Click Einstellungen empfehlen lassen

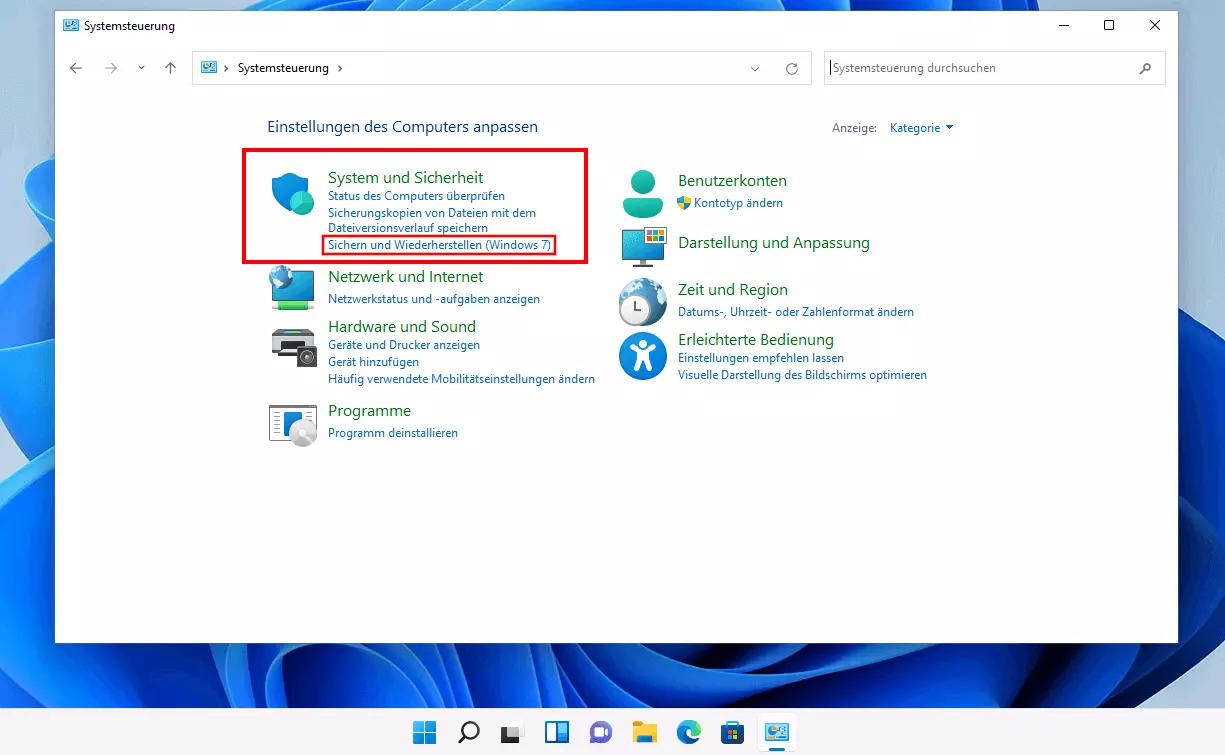(761, 358)
